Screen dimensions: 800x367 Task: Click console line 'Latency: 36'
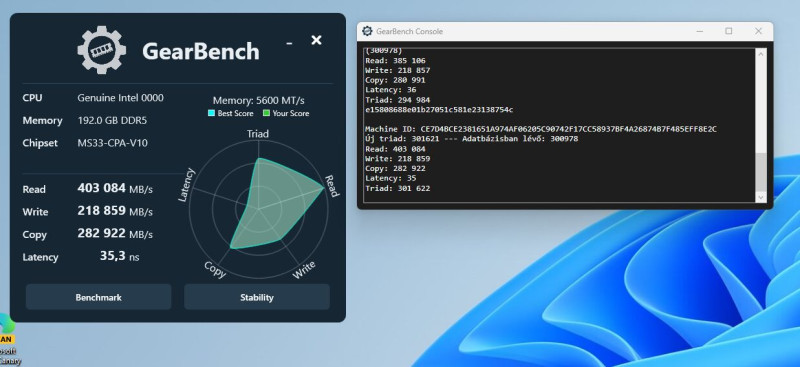(x=391, y=90)
